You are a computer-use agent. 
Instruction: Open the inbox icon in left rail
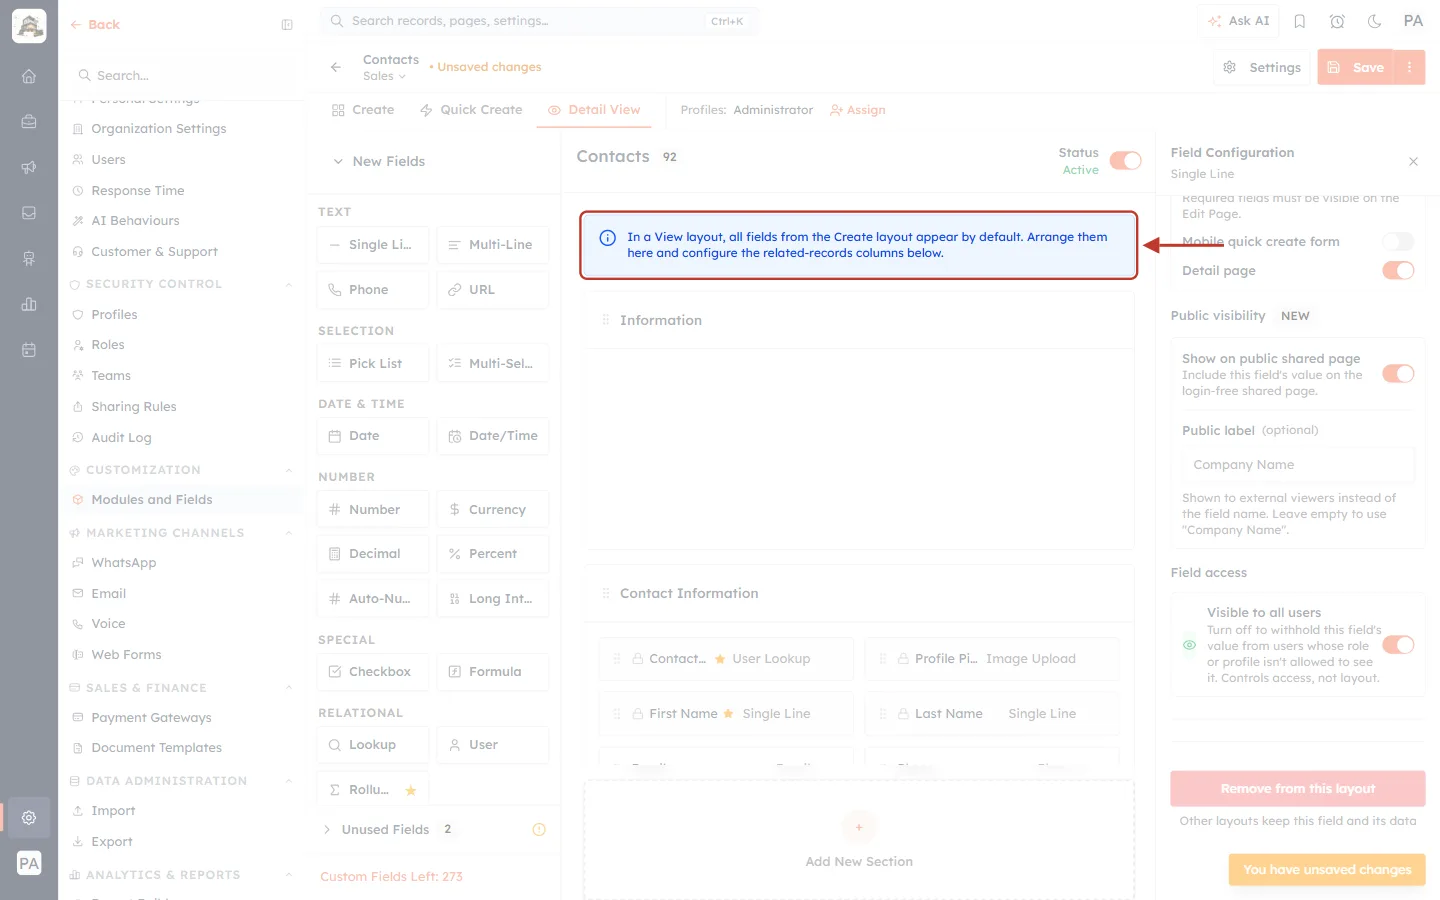tap(29, 213)
